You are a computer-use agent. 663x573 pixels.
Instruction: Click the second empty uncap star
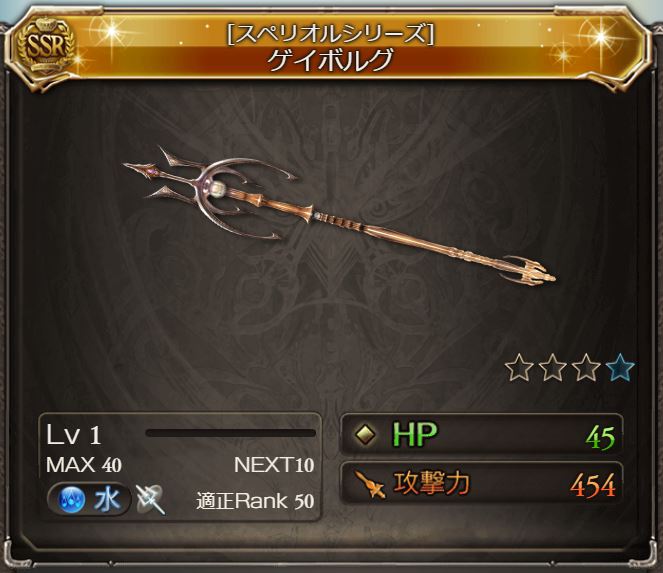coord(553,367)
